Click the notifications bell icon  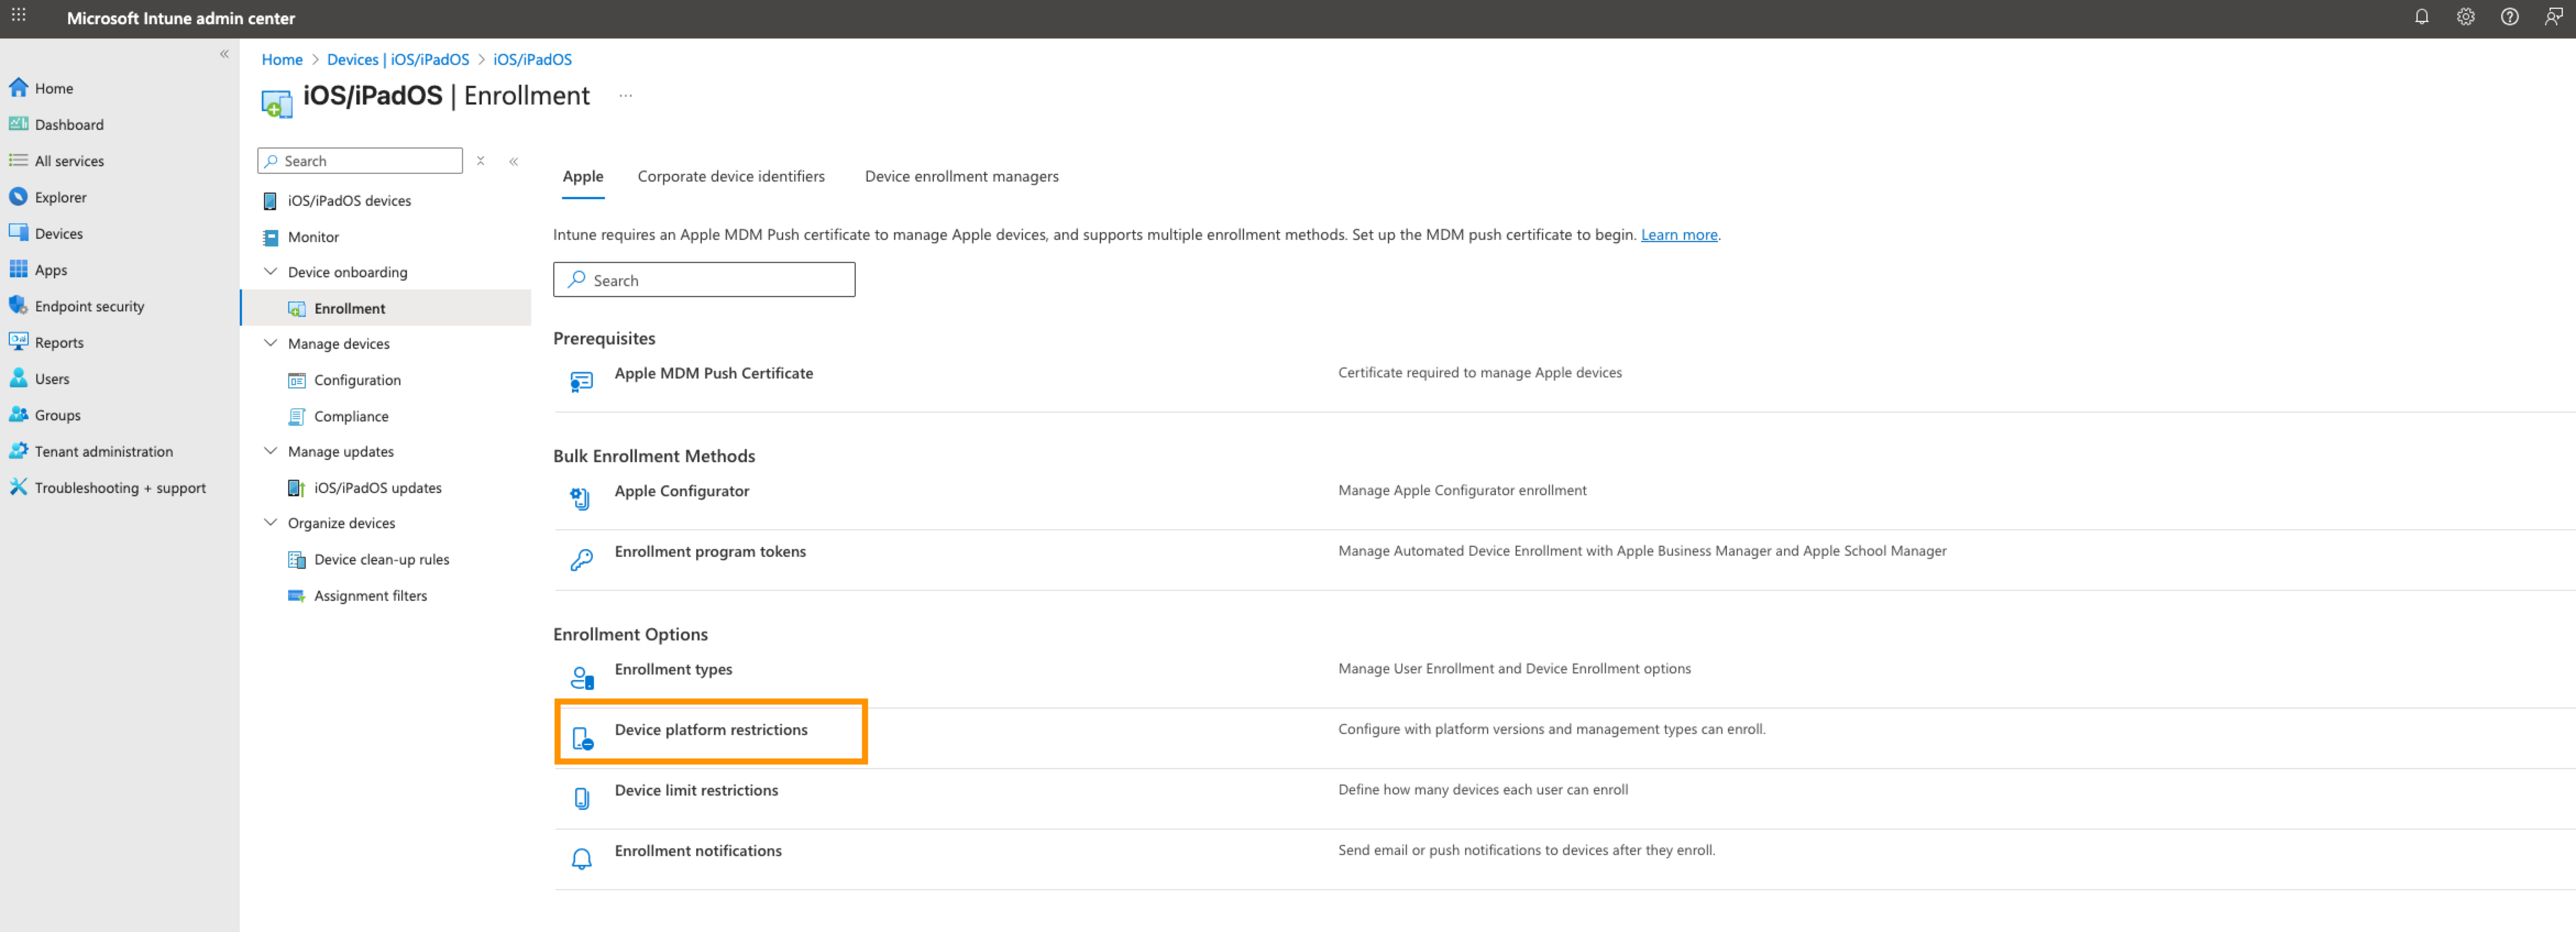(2421, 17)
